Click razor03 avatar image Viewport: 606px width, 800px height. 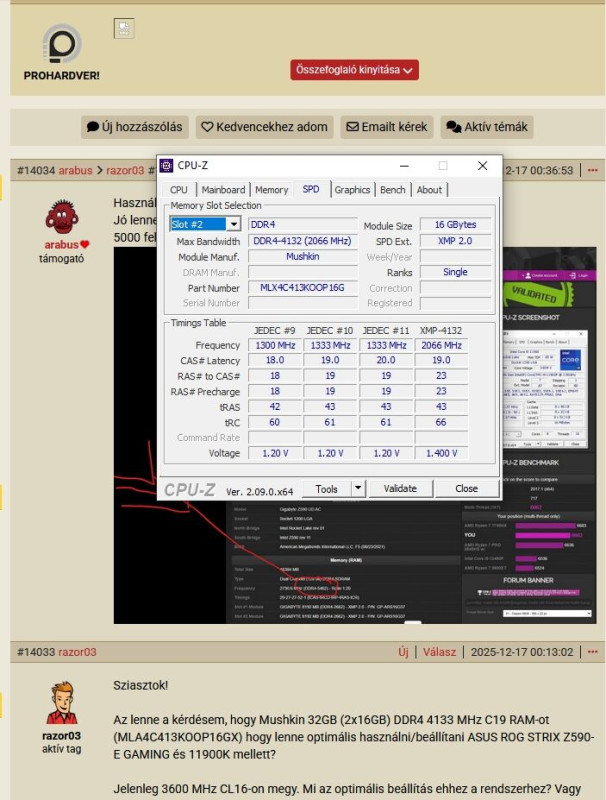click(x=62, y=703)
